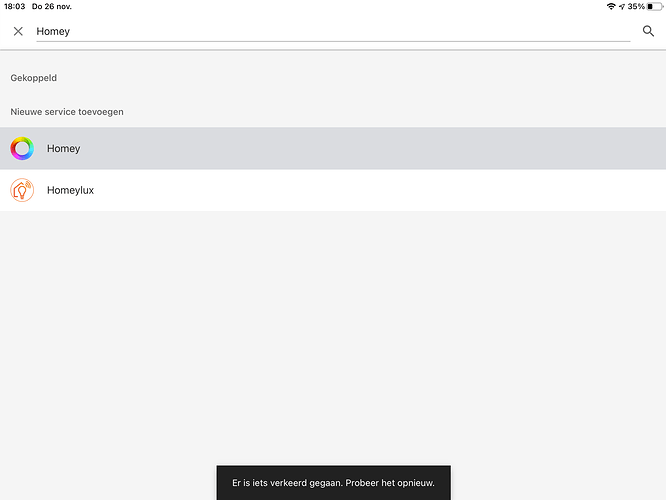The height and width of the screenshot is (500, 666).
Task: Tap the Gekoppeld section header
Action: pyautogui.click(x=34, y=78)
